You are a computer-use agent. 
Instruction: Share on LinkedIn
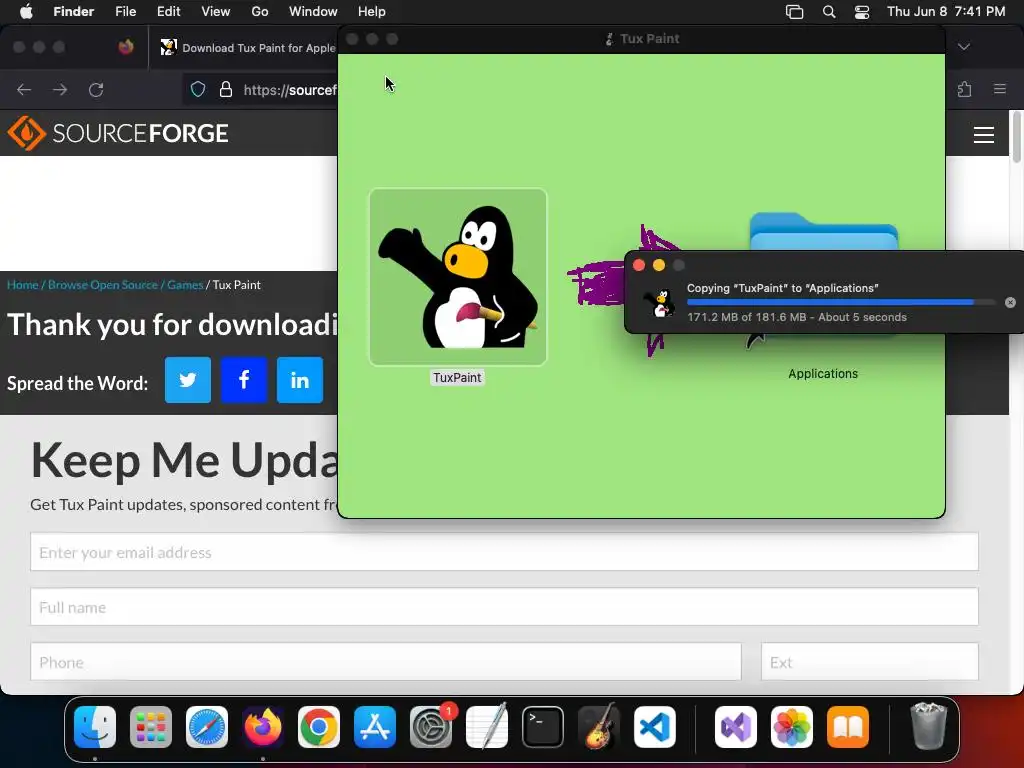pyautogui.click(x=300, y=380)
